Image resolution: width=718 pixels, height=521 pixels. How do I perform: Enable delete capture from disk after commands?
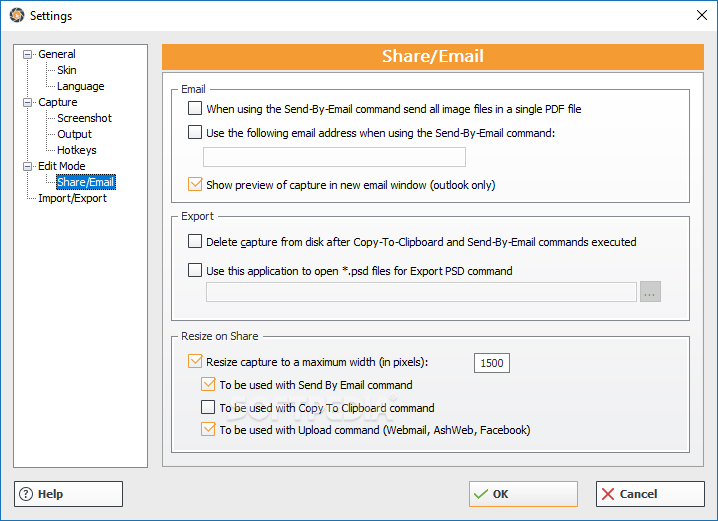click(x=195, y=241)
